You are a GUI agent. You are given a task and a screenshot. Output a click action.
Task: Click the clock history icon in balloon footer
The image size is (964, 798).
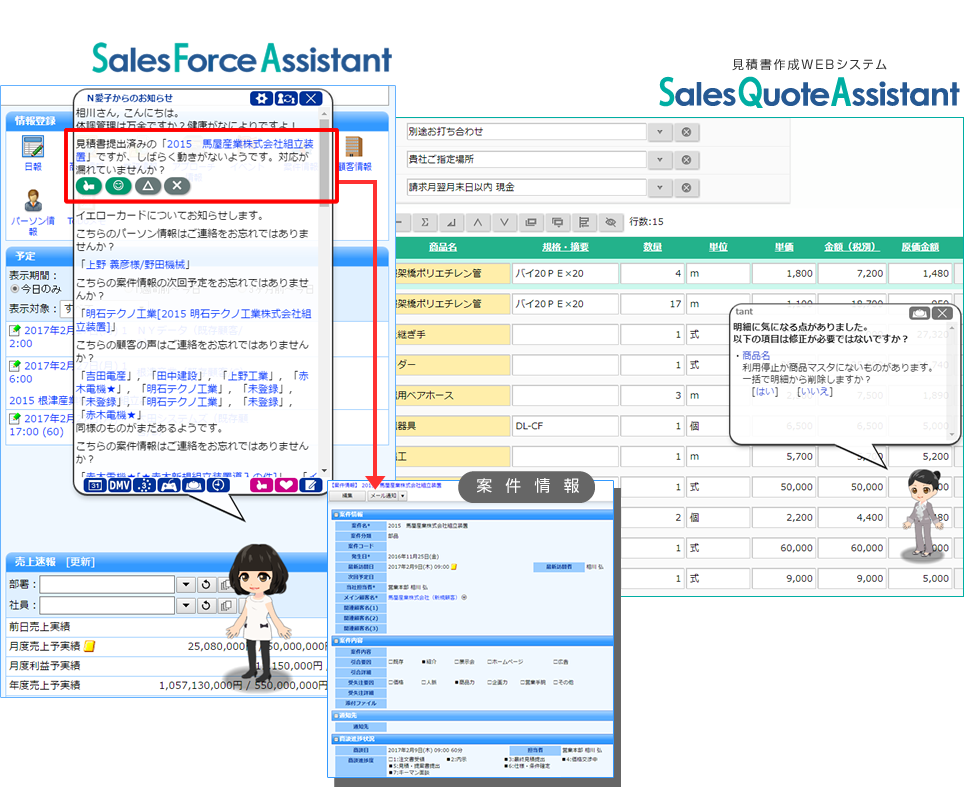(x=218, y=485)
